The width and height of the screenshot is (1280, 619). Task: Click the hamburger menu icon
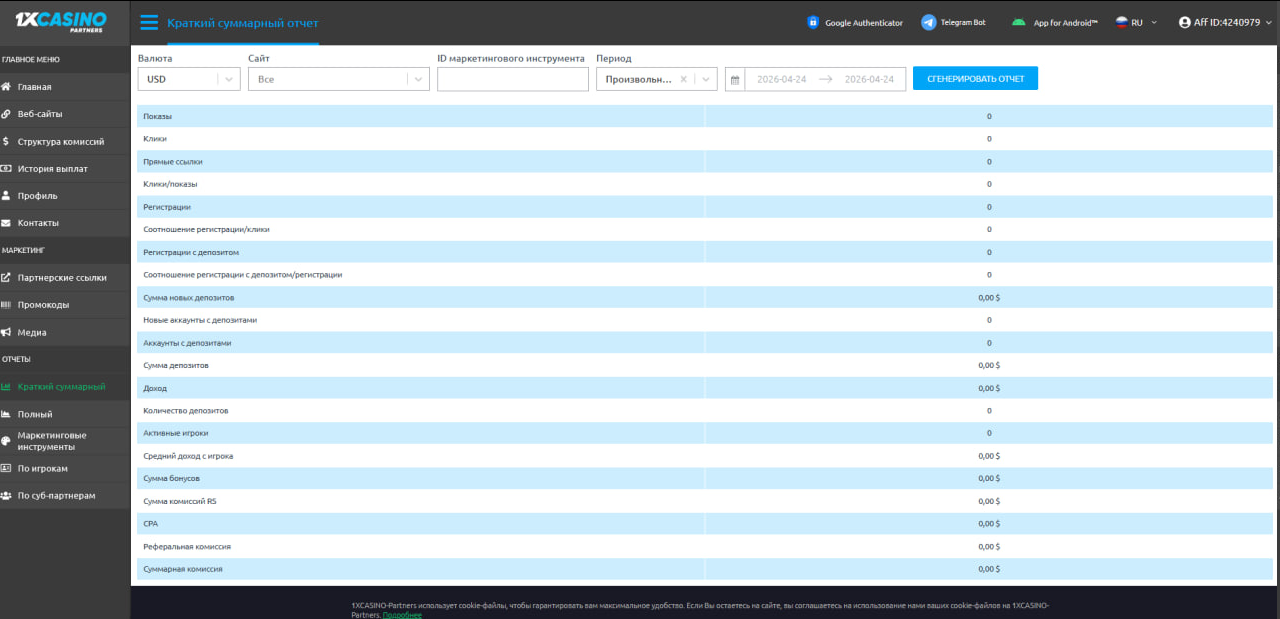pos(149,22)
